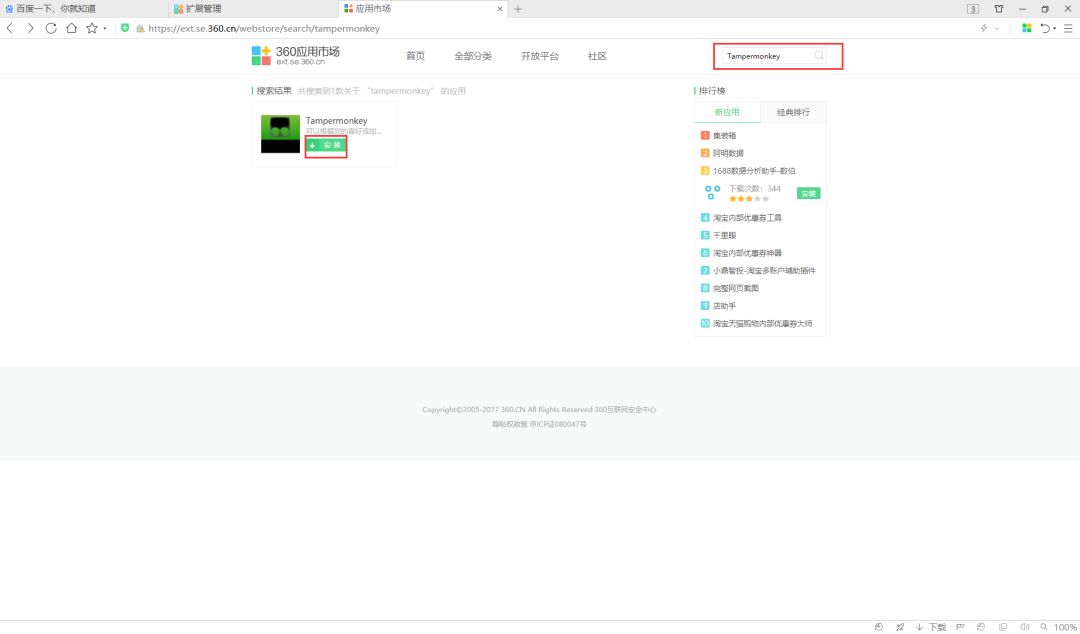Open 首页 navigation item

(415, 56)
